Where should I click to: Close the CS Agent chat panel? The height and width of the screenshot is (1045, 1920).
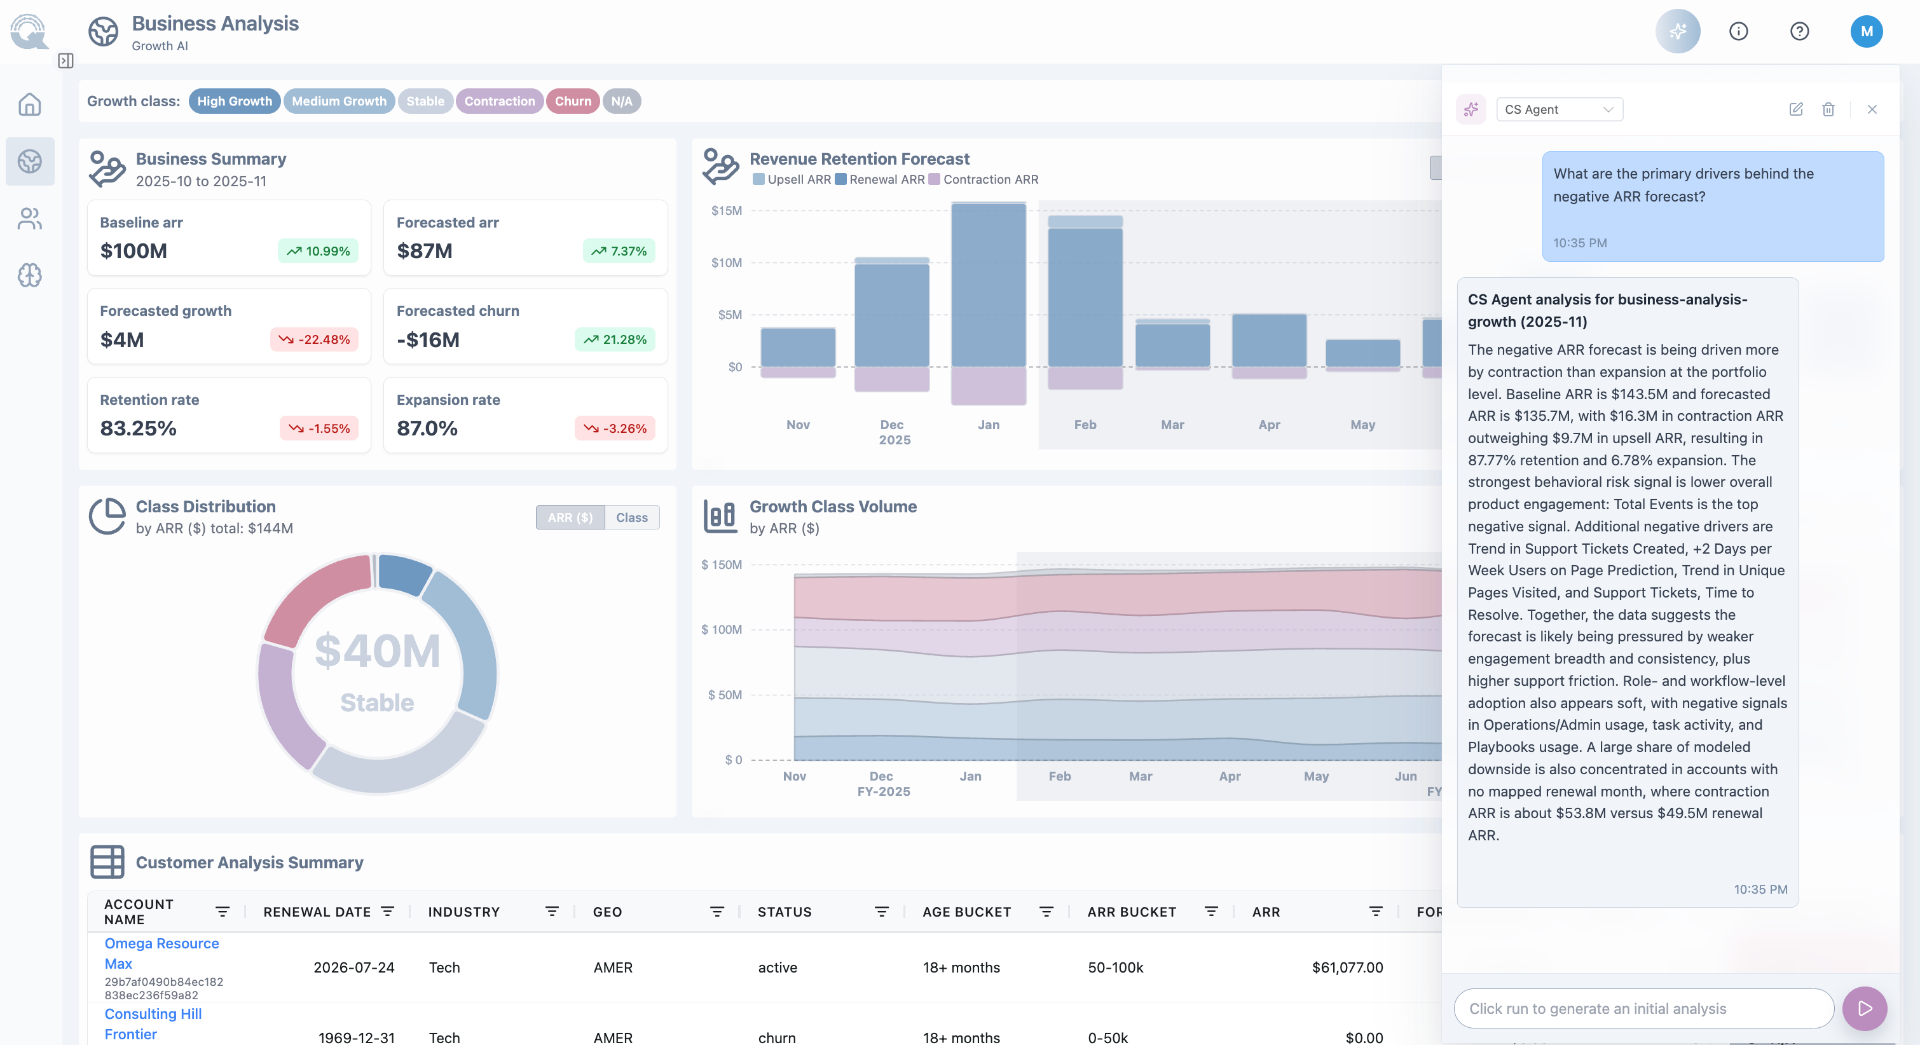tap(1873, 109)
